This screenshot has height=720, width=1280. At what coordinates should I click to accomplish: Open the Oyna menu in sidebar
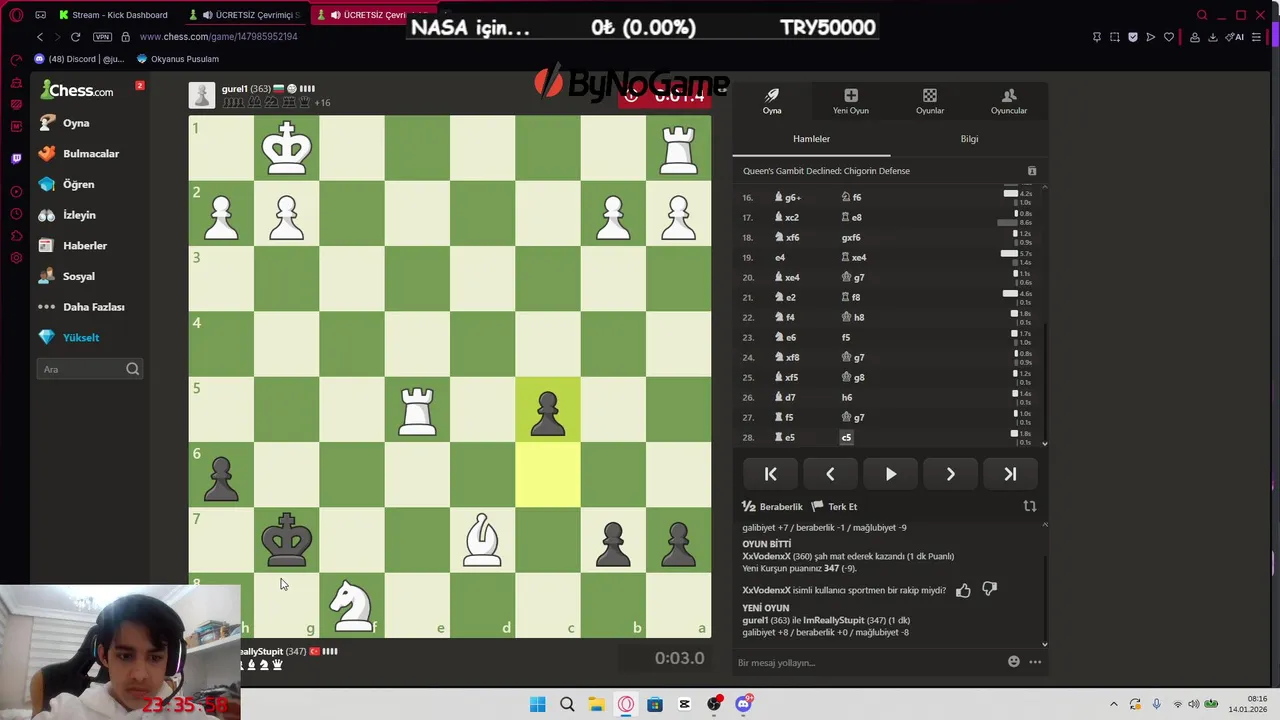[x=65, y=123]
